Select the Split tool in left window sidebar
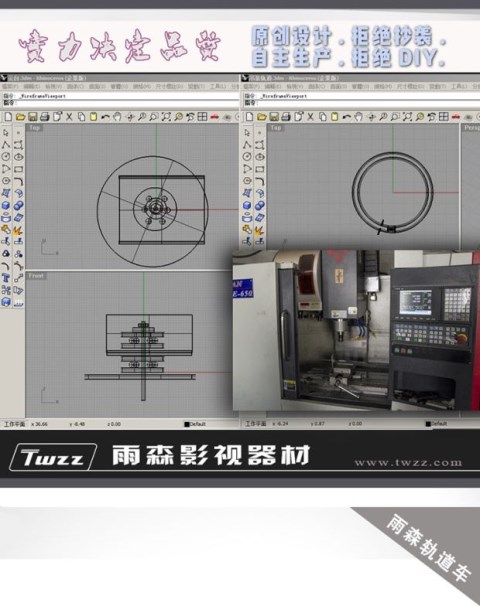Image resolution: width=480 pixels, height=613 pixels. [x=18, y=242]
